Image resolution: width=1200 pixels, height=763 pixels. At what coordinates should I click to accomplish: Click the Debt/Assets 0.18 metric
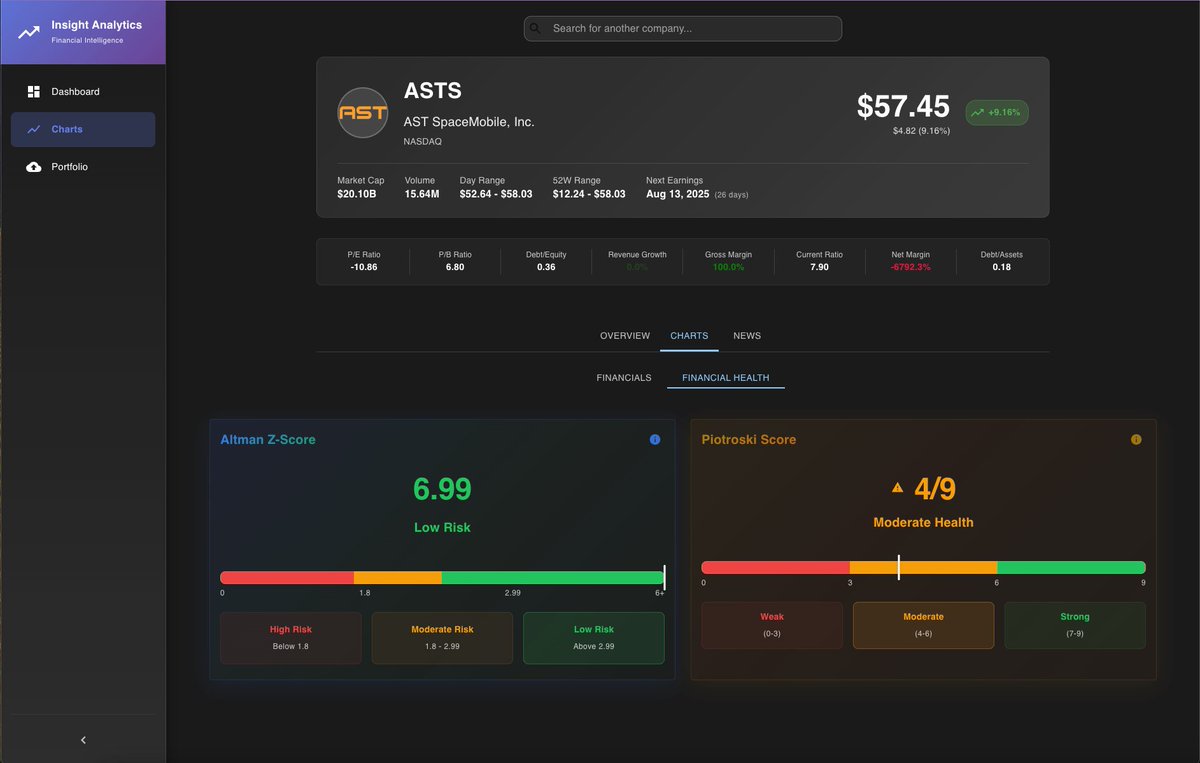[1002, 261]
